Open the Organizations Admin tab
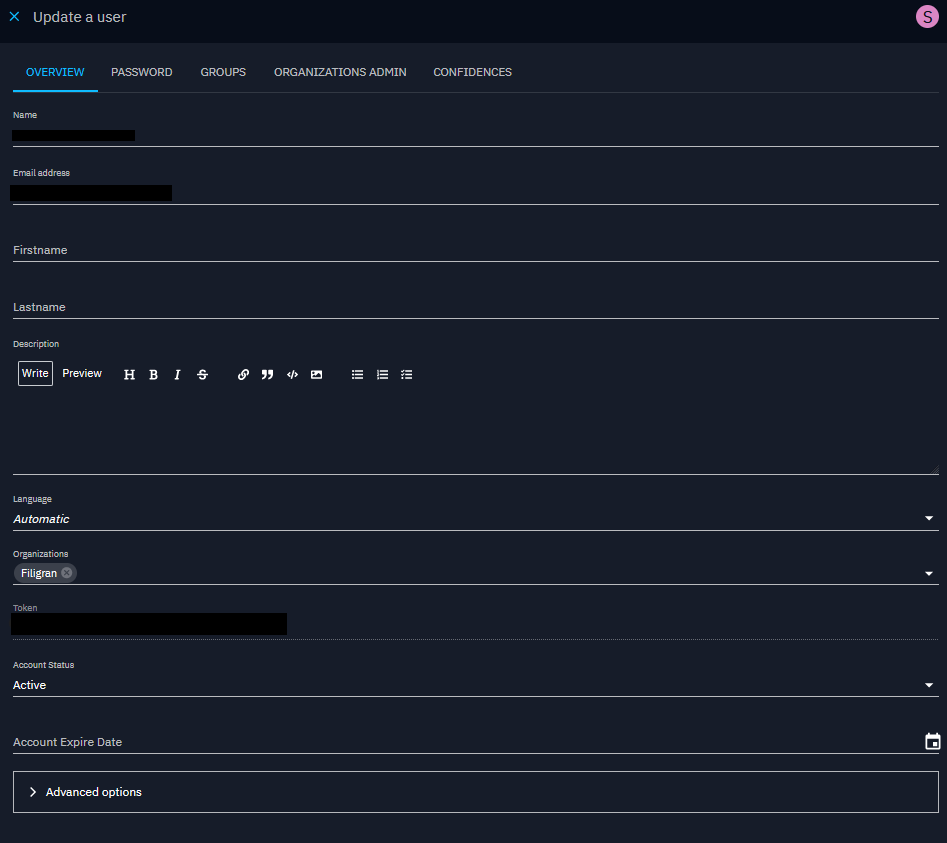 [x=340, y=72]
